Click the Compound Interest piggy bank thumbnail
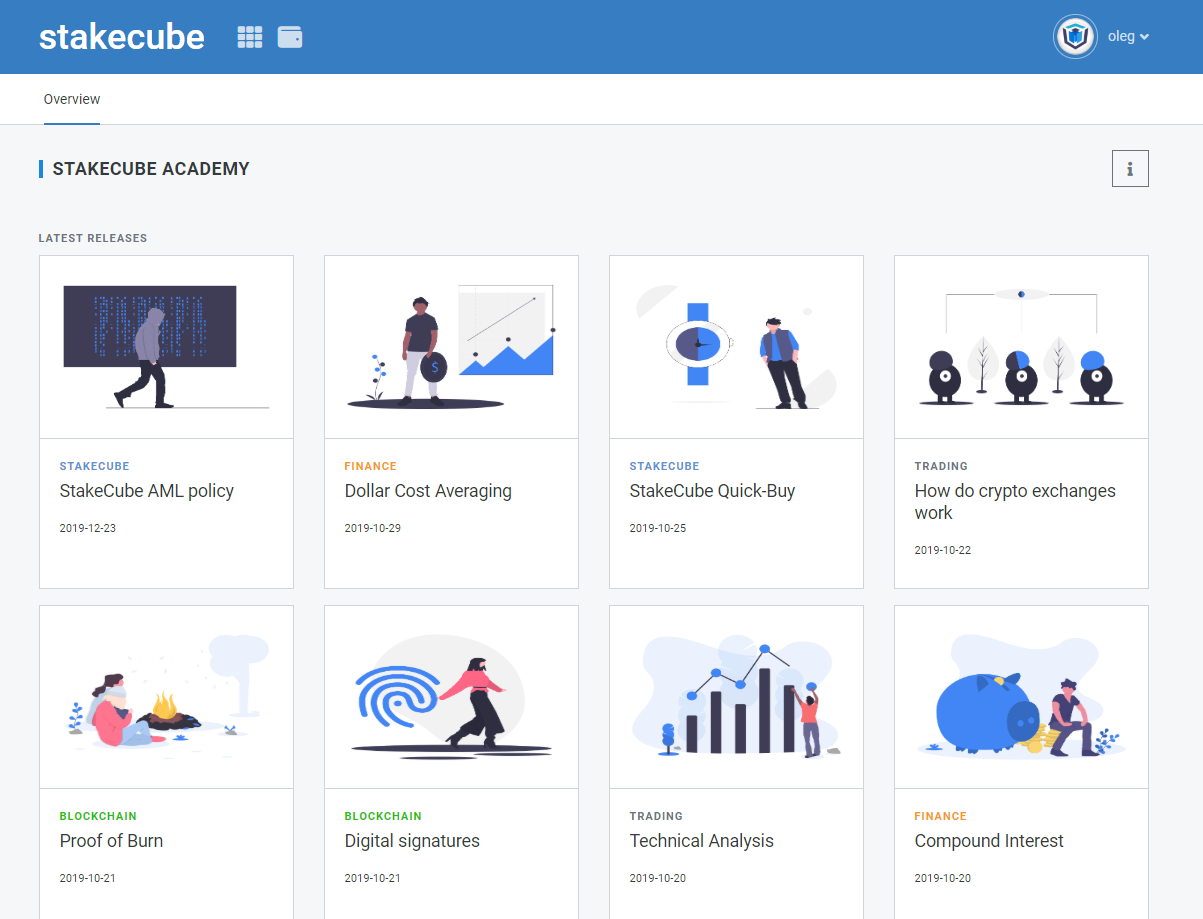The height and width of the screenshot is (919, 1203). 1021,697
